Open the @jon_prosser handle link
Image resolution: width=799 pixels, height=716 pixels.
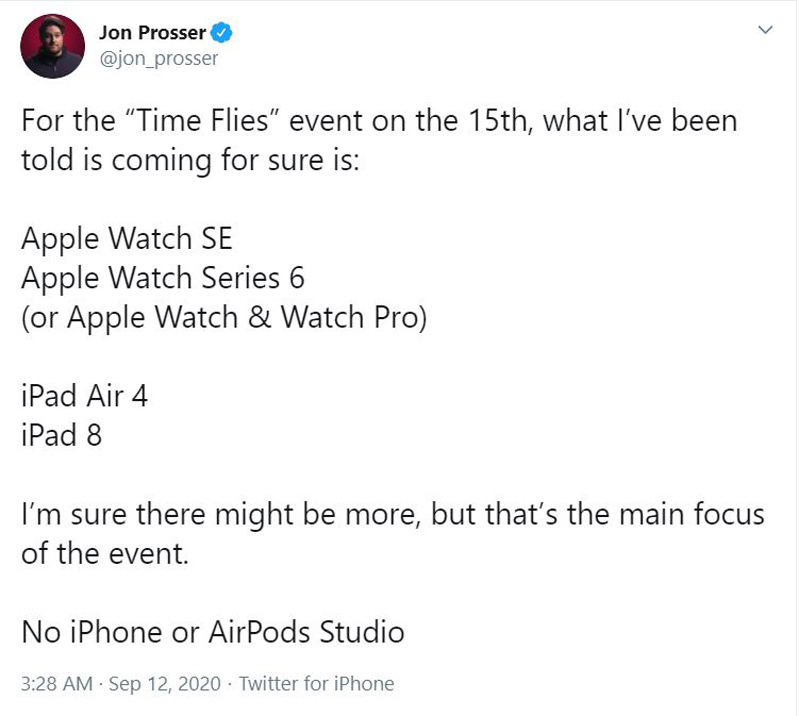[x=158, y=59]
